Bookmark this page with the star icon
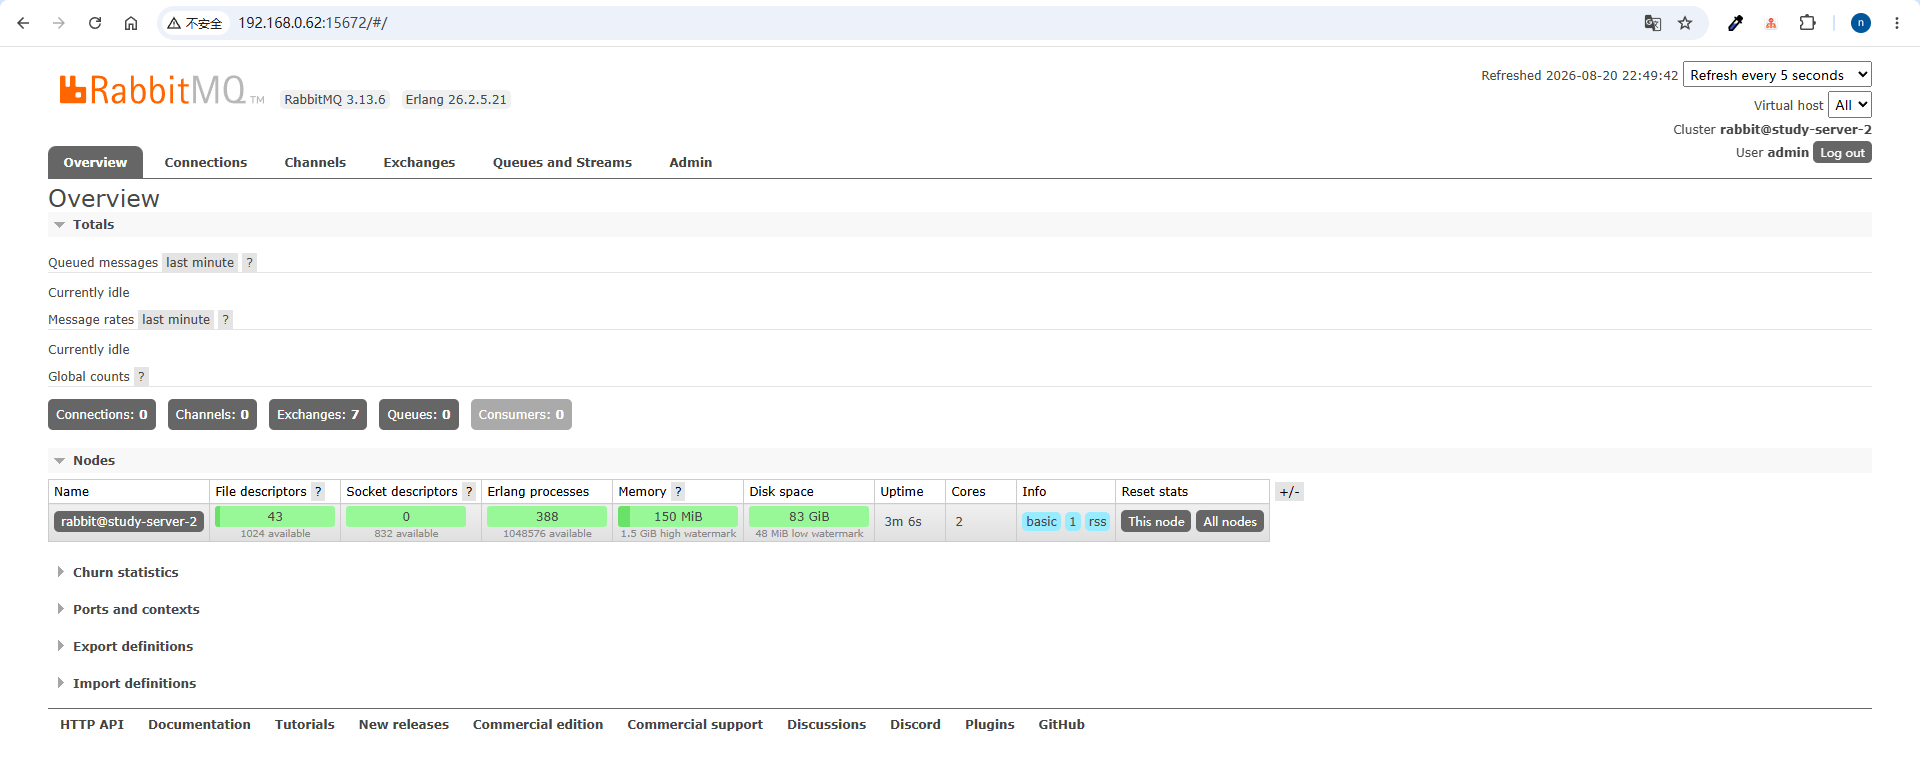 1685,23
